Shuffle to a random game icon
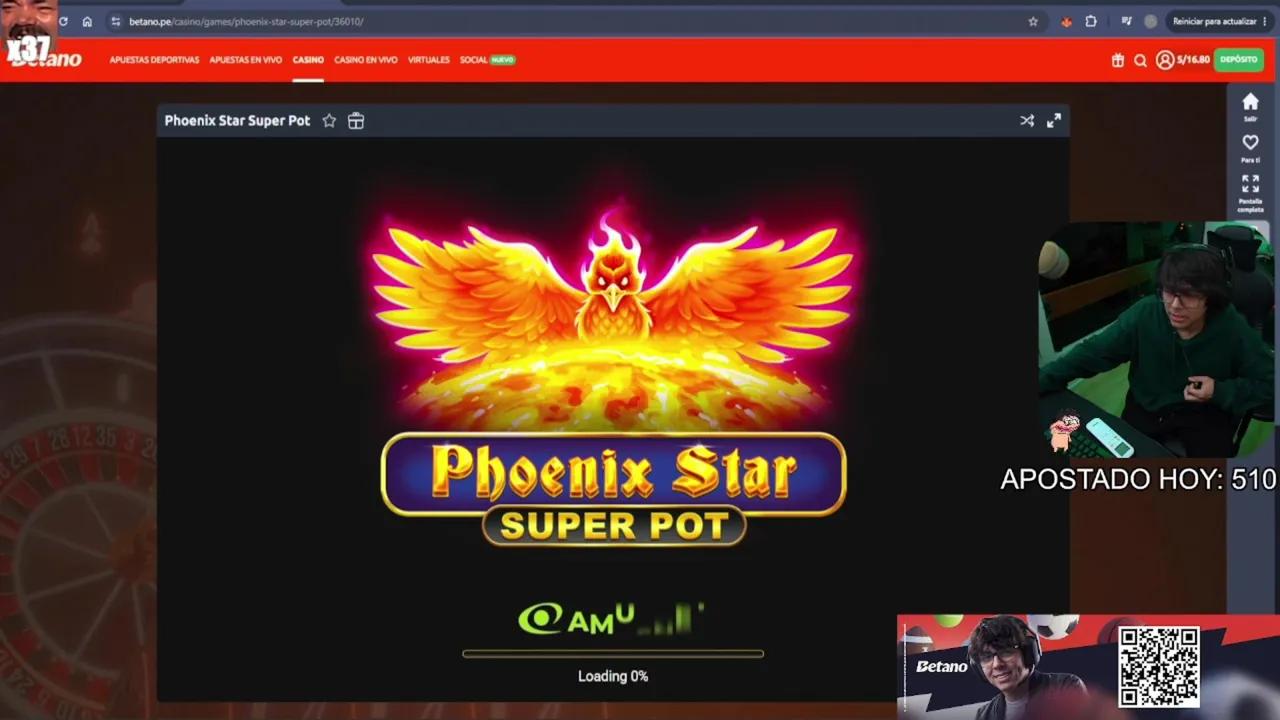The width and height of the screenshot is (1280, 720). (1027, 121)
